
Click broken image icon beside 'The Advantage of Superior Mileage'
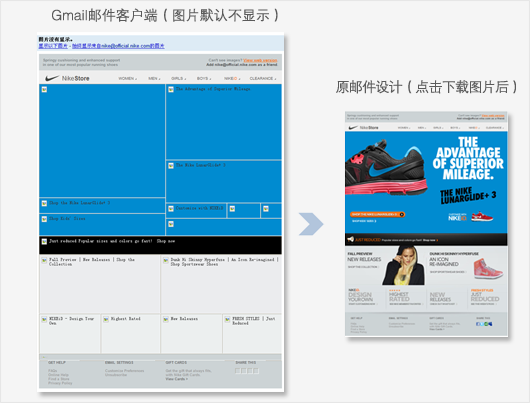pyautogui.click(x=171, y=90)
